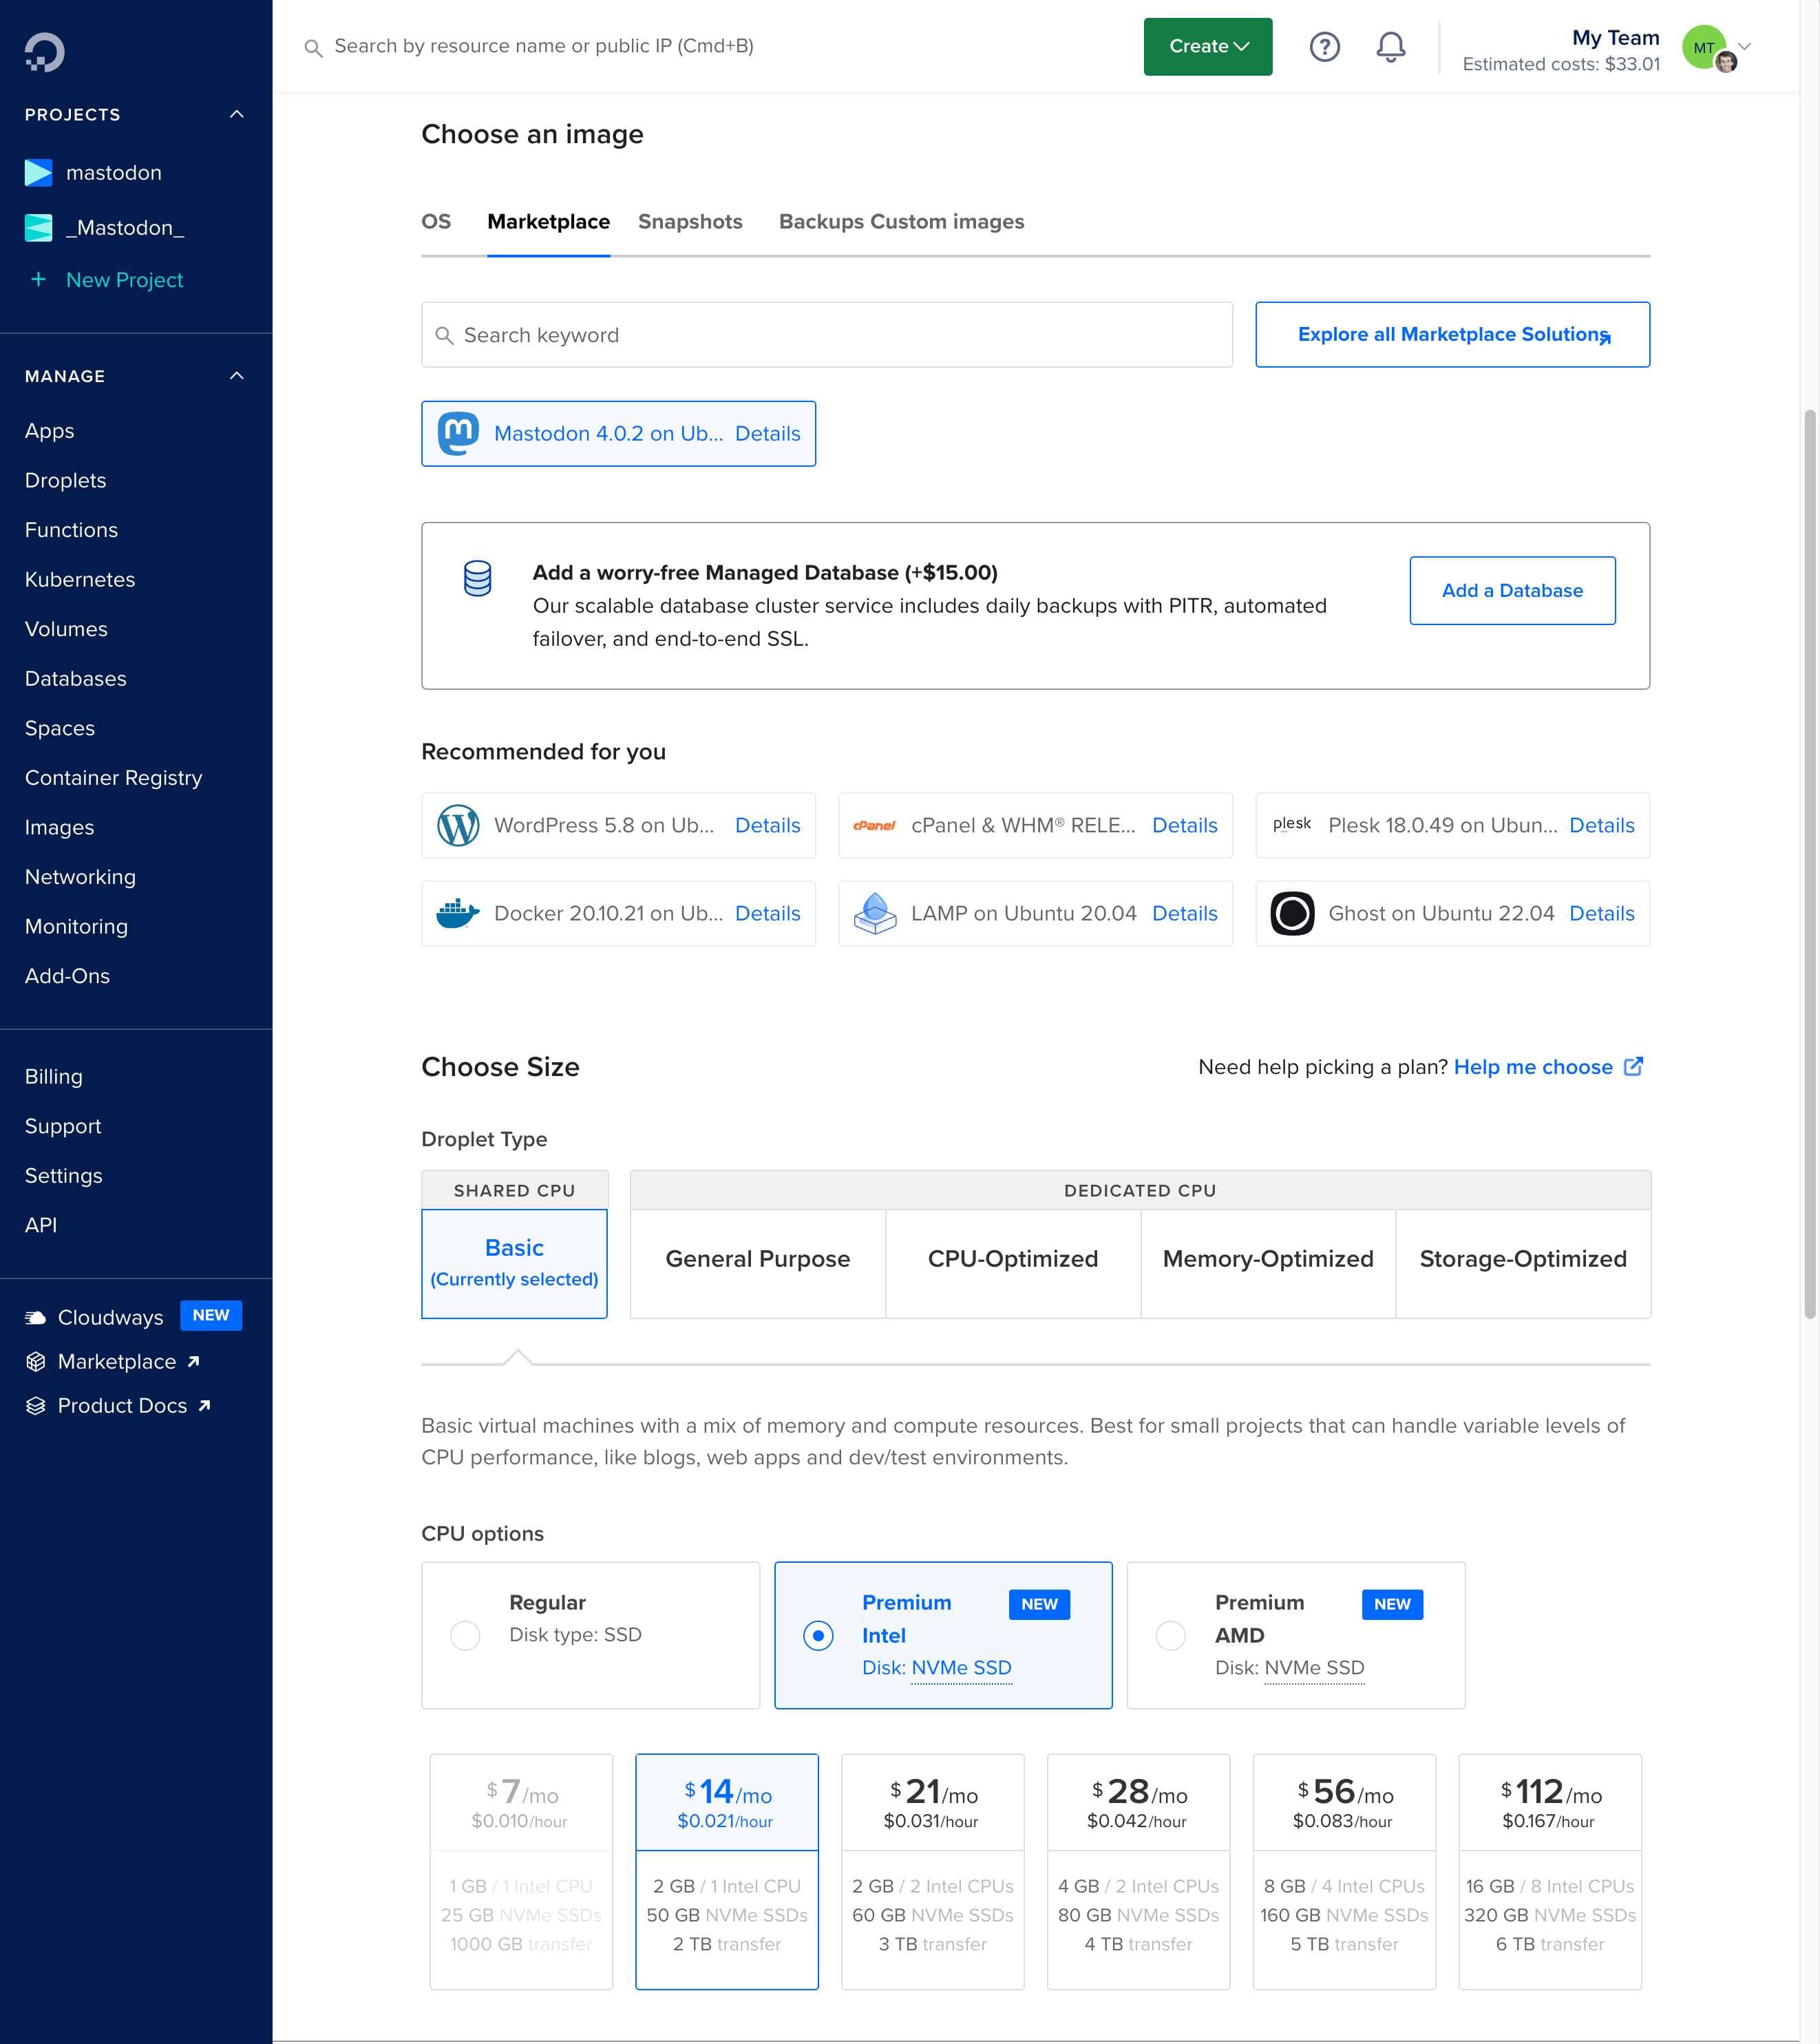This screenshot has height=2044, width=1820.
Task: Open Details for Ghost on Ubuntu 22.04
Action: (1602, 913)
